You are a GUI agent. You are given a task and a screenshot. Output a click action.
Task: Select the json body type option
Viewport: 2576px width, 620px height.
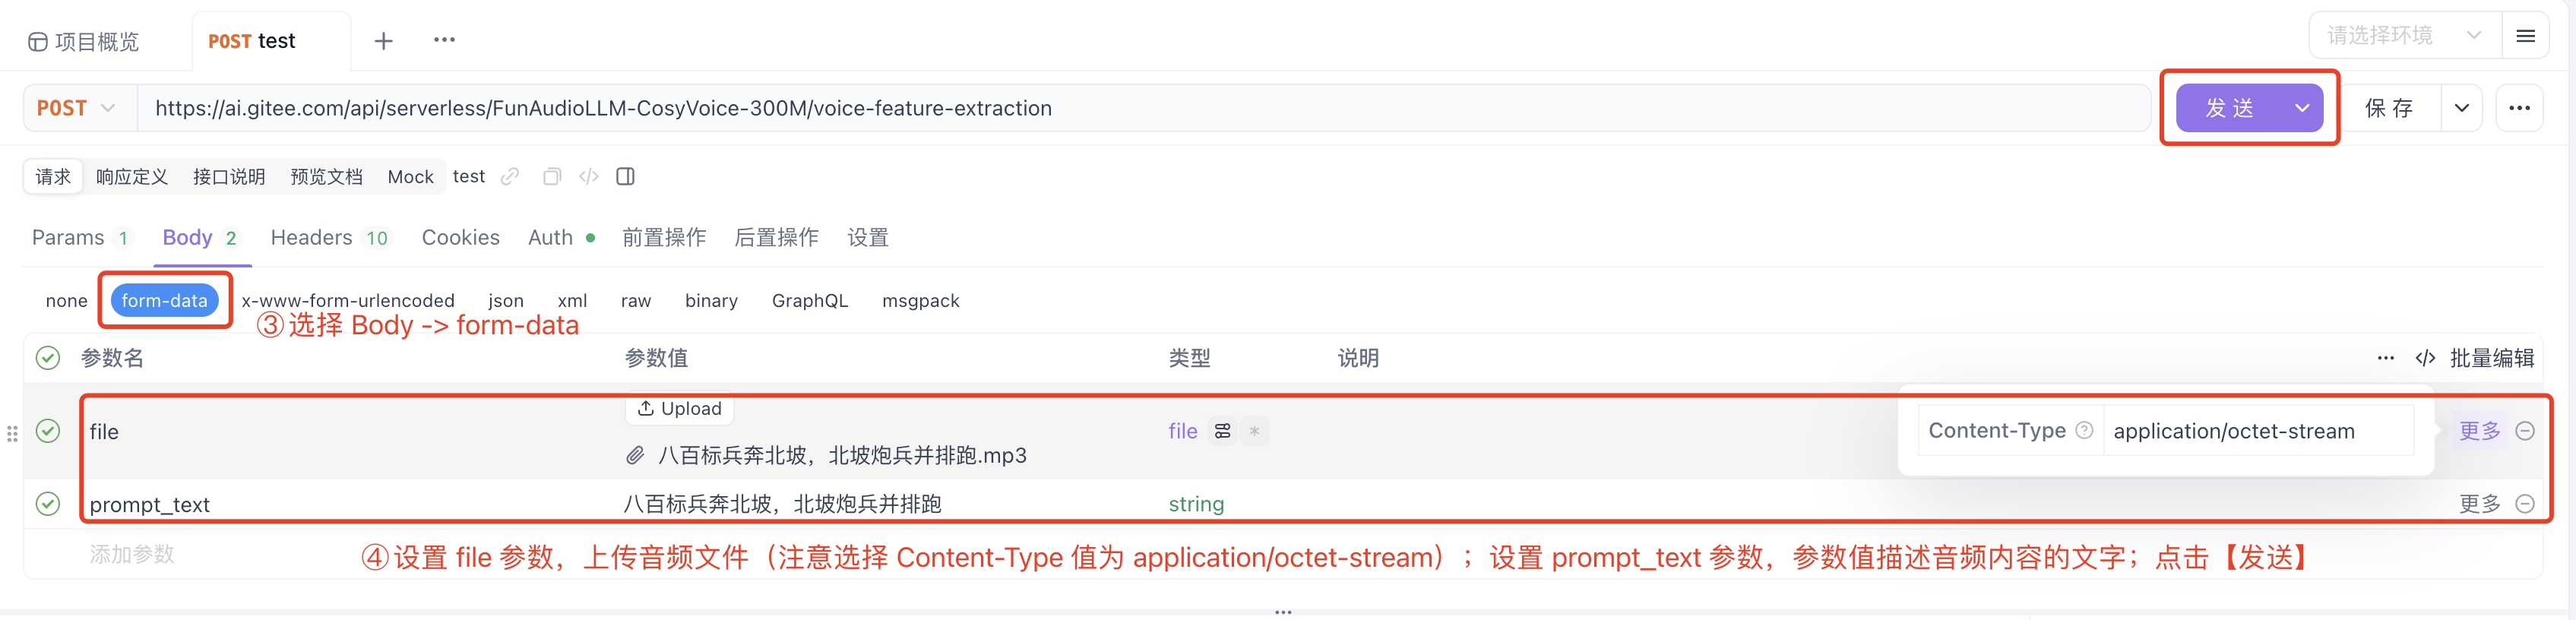pos(506,301)
